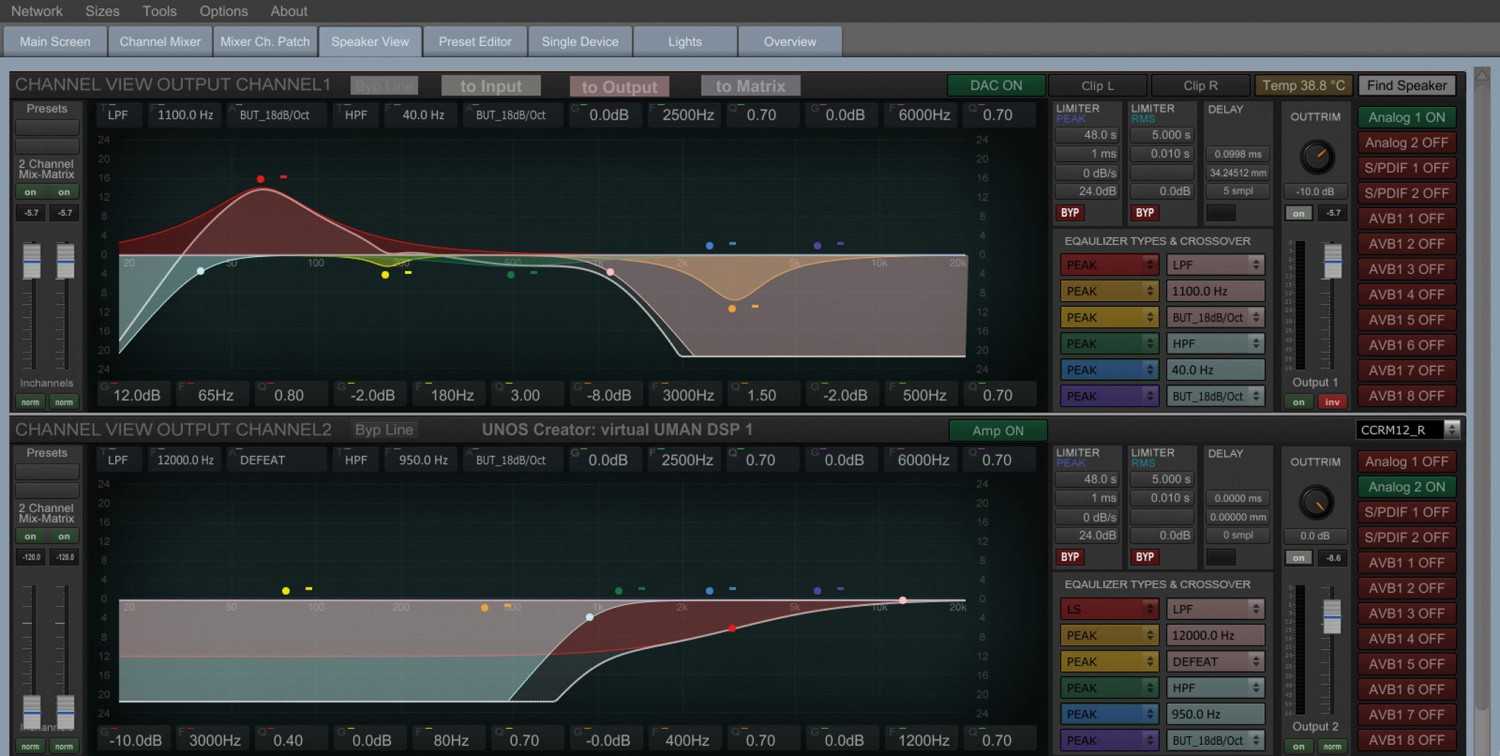Viewport: 1500px width, 756px height.
Task: Select the green EQ band node in Channel 2 graph
Action: click(x=619, y=591)
